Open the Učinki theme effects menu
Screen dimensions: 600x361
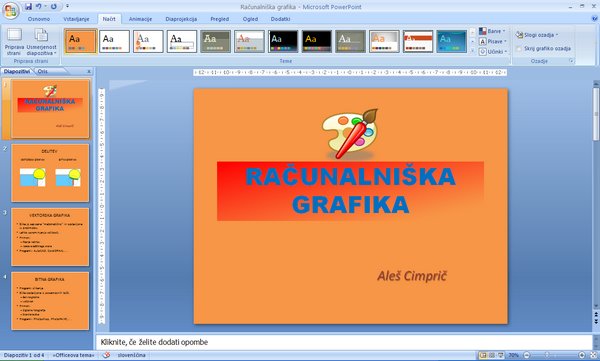[493, 51]
